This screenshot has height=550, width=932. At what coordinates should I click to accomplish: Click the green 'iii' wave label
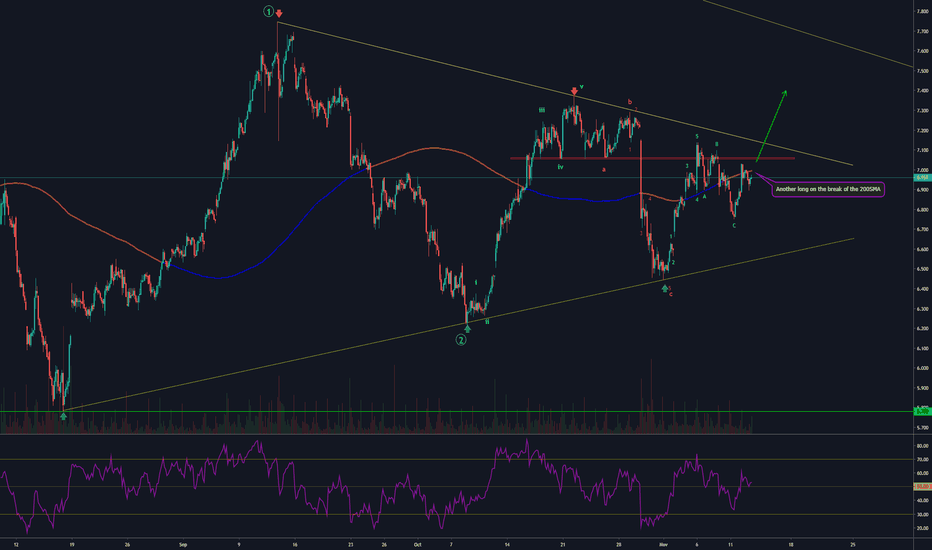pyautogui.click(x=542, y=110)
